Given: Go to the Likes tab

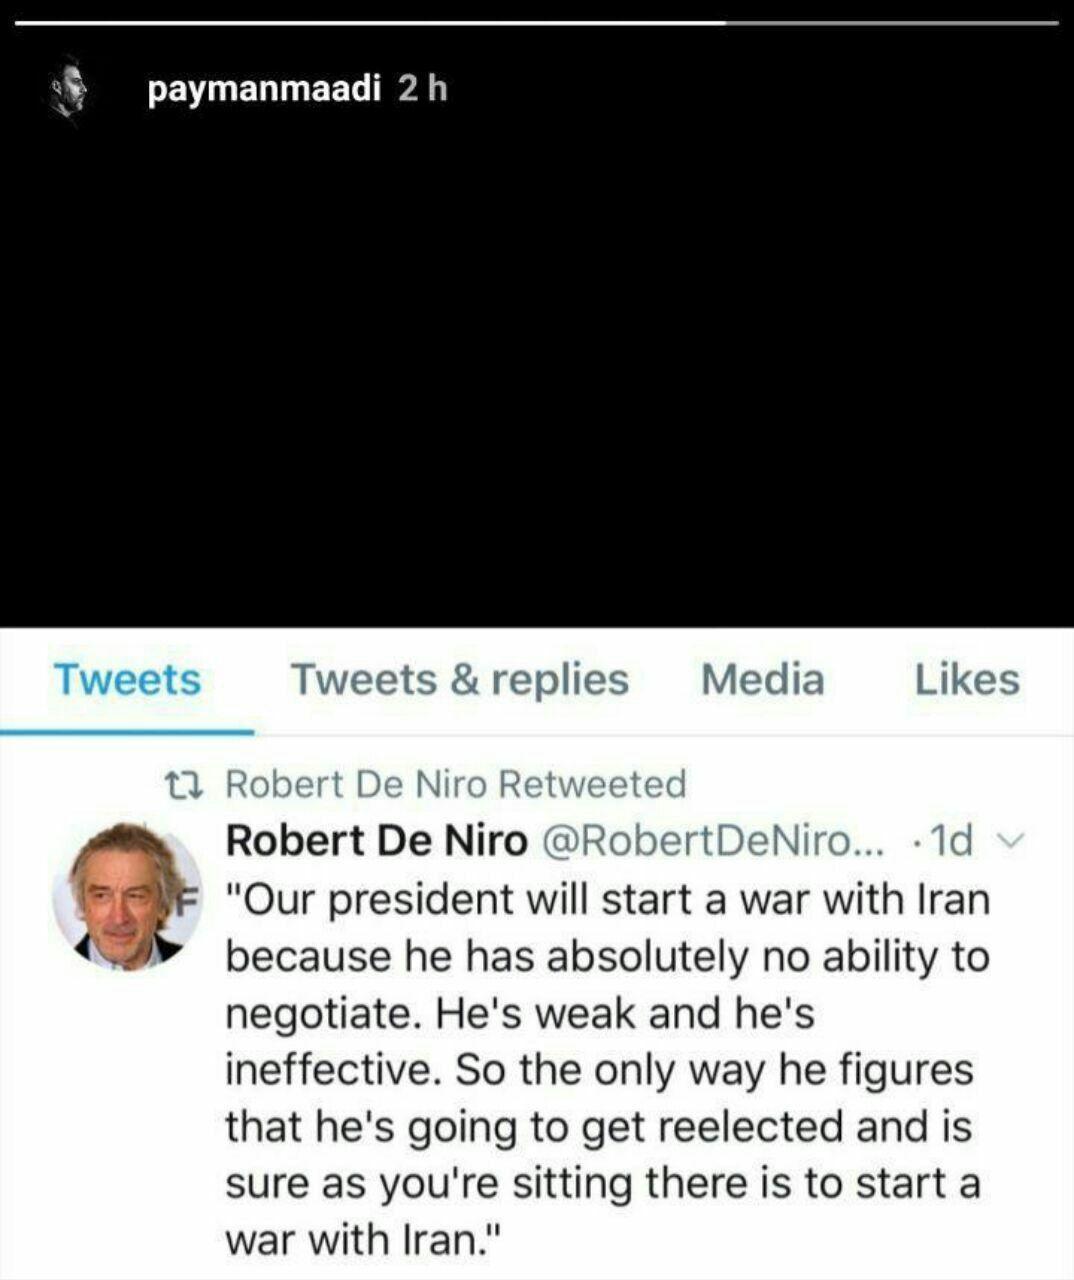Looking at the screenshot, I should [966, 680].
